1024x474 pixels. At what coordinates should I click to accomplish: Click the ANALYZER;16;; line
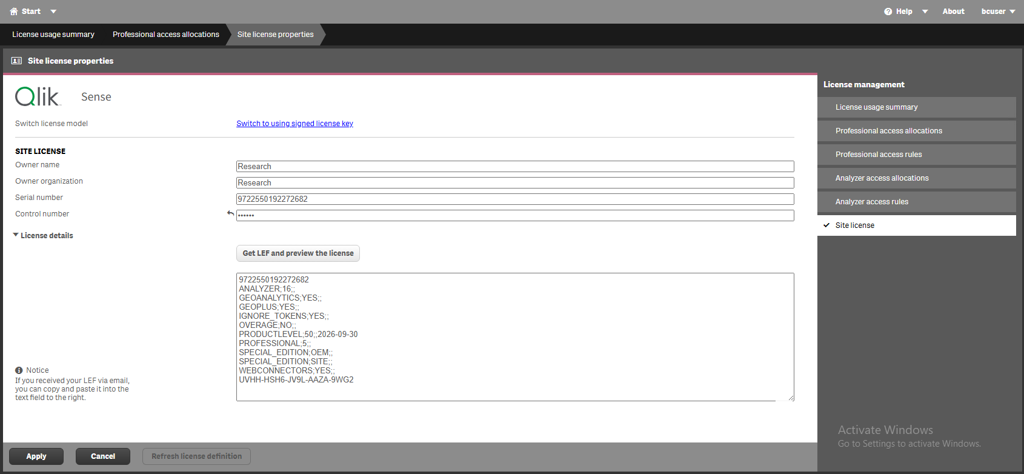coord(268,289)
